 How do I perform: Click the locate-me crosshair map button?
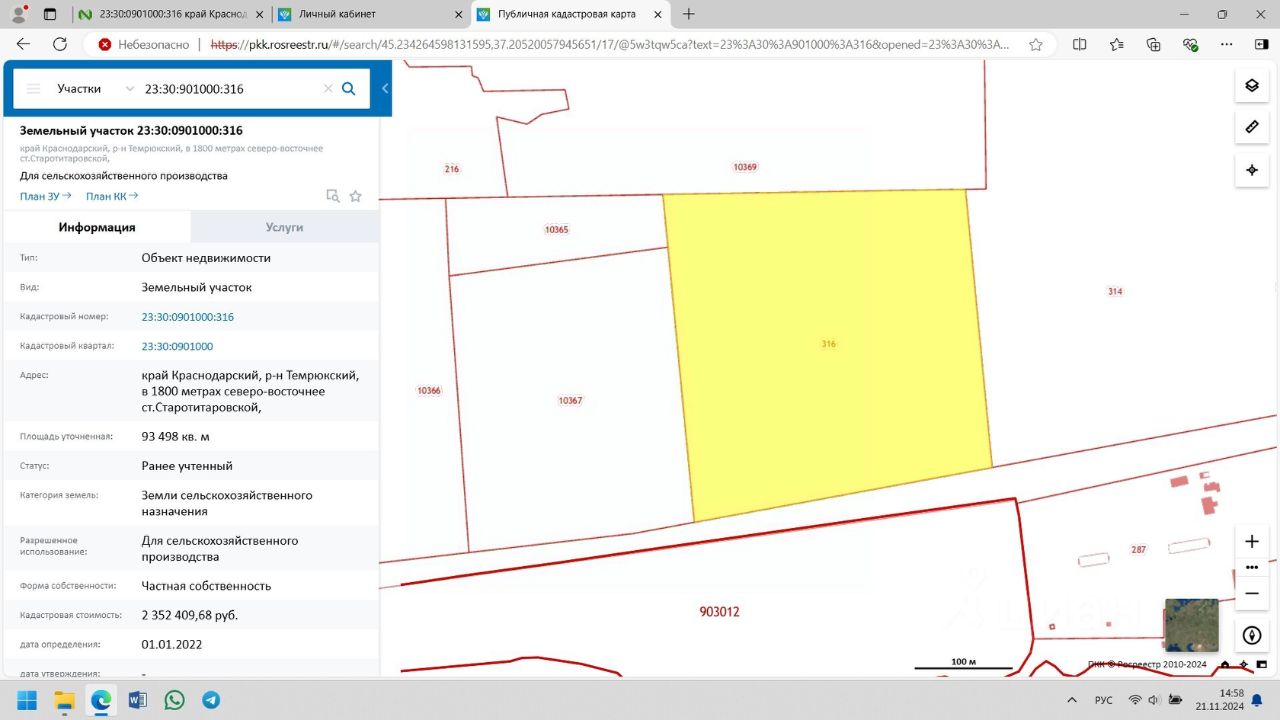[1251, 170]
